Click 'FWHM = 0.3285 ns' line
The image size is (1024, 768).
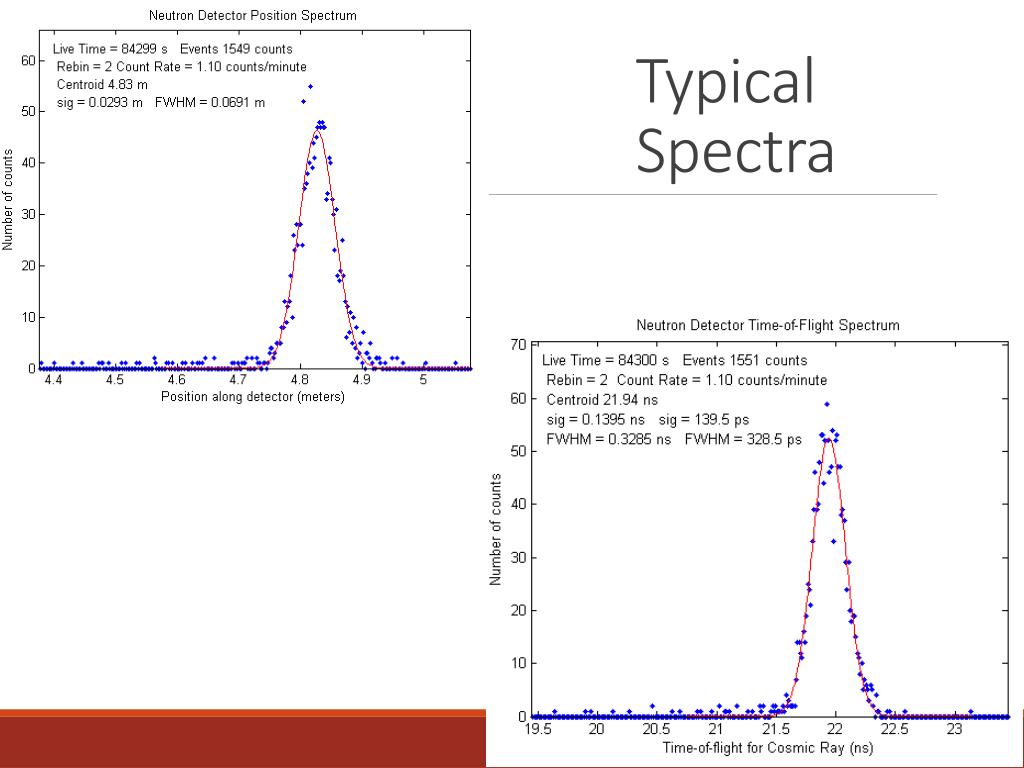674,439
